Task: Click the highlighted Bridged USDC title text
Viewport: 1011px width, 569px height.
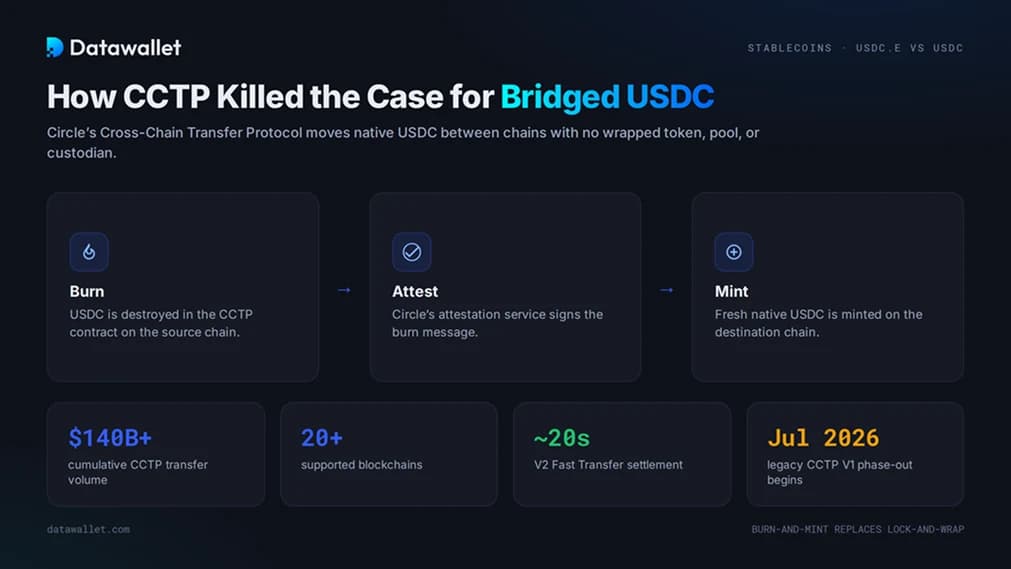Action: click(607, 97)
